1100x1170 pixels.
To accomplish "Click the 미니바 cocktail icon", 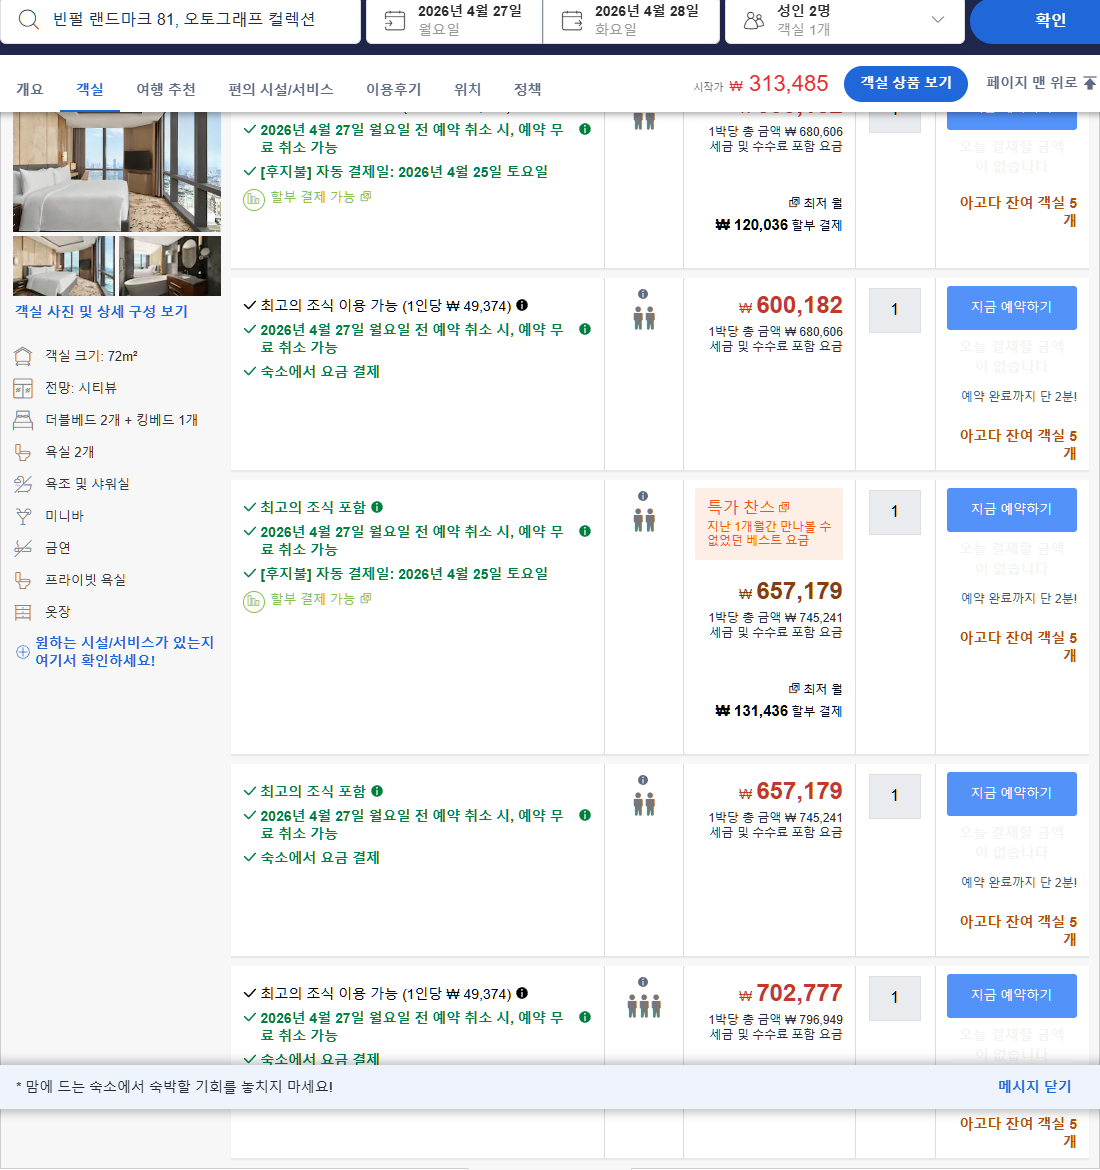I will 23,516.
